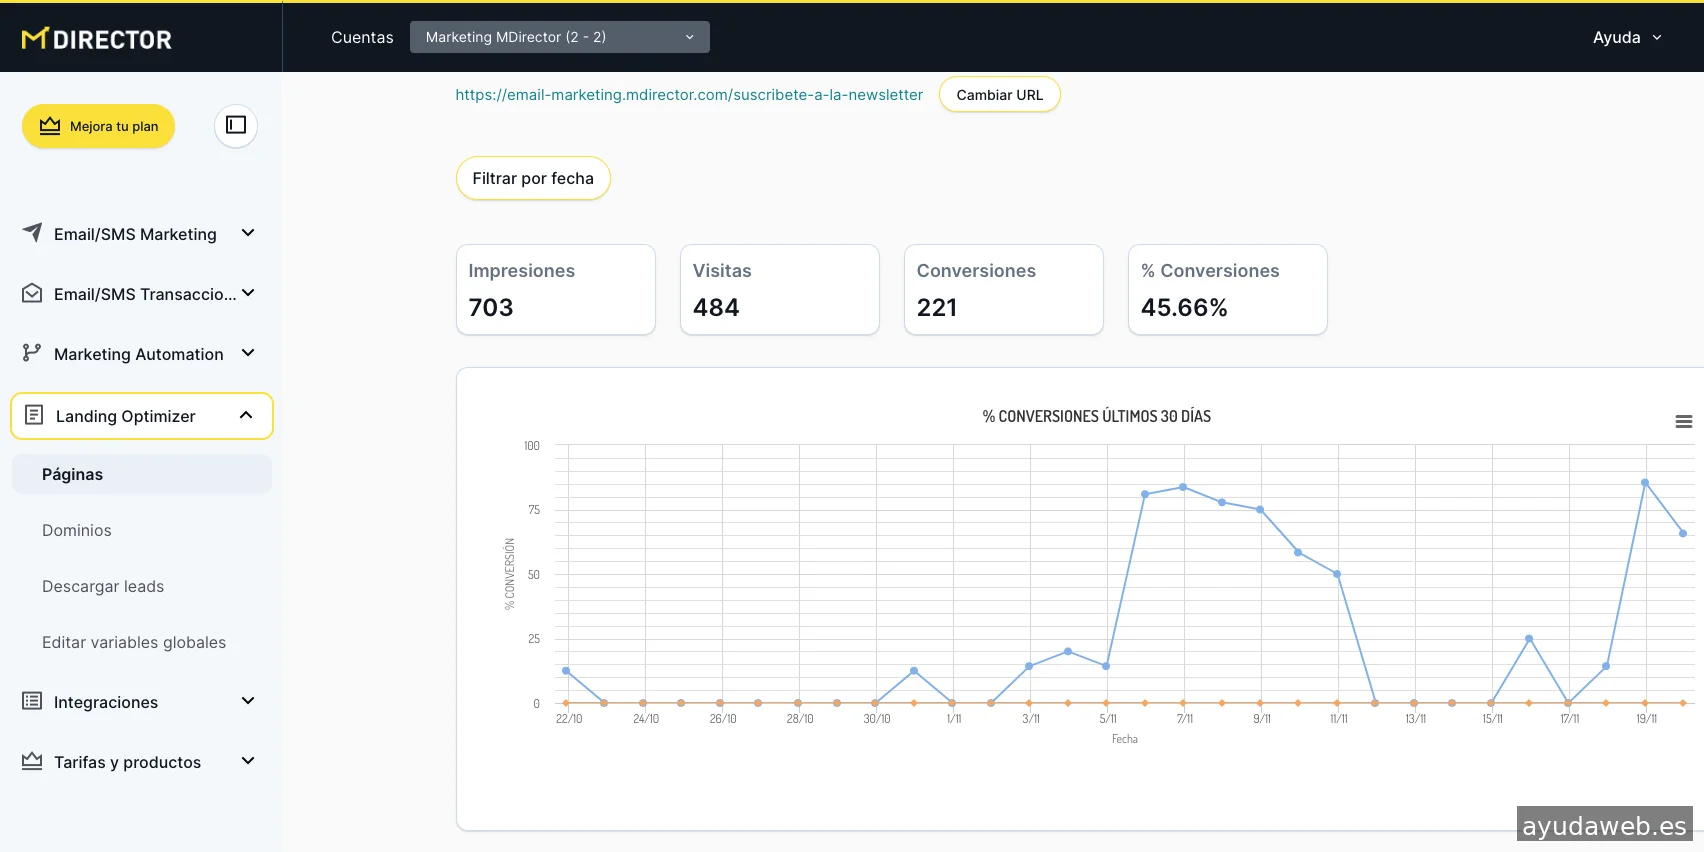Screen dimensions: 1704x852
Task: Open the suscribete-a-la-newsletter landing URL
Action: [689, 95]
